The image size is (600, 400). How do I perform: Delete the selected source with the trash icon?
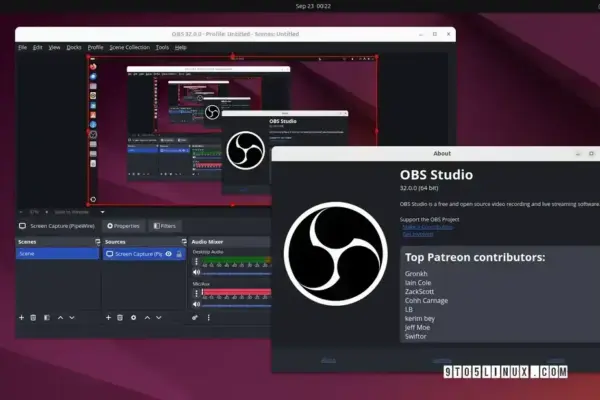(x=120, y=318)
